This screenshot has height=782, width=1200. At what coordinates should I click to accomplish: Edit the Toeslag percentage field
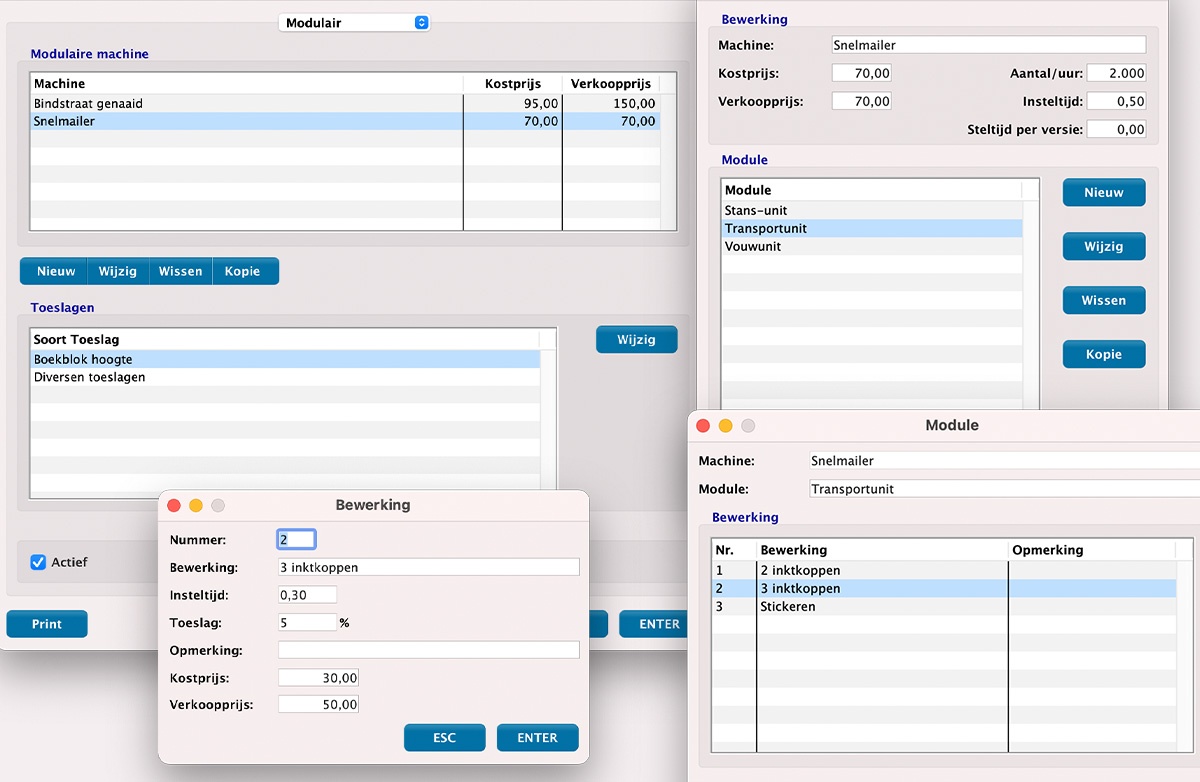(x=307, y=622)
